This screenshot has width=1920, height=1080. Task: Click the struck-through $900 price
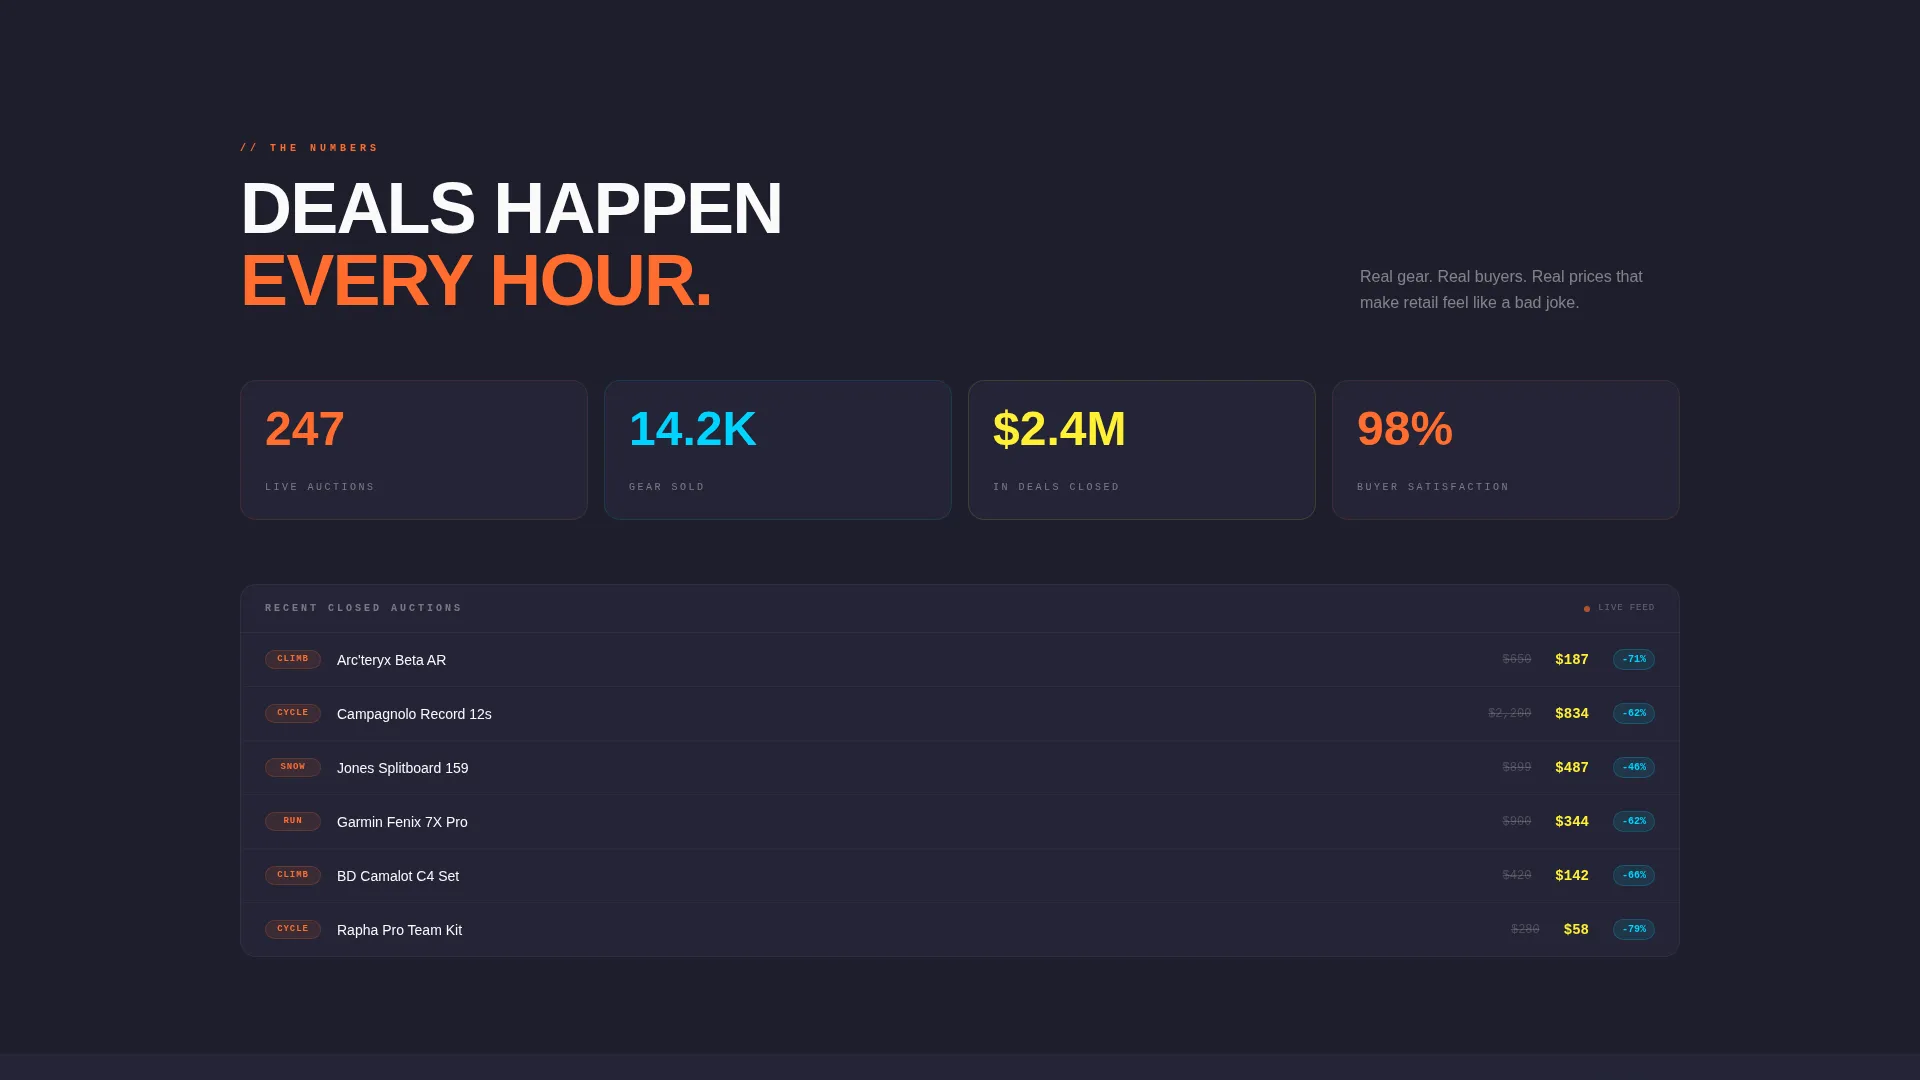pos(1517,821)
